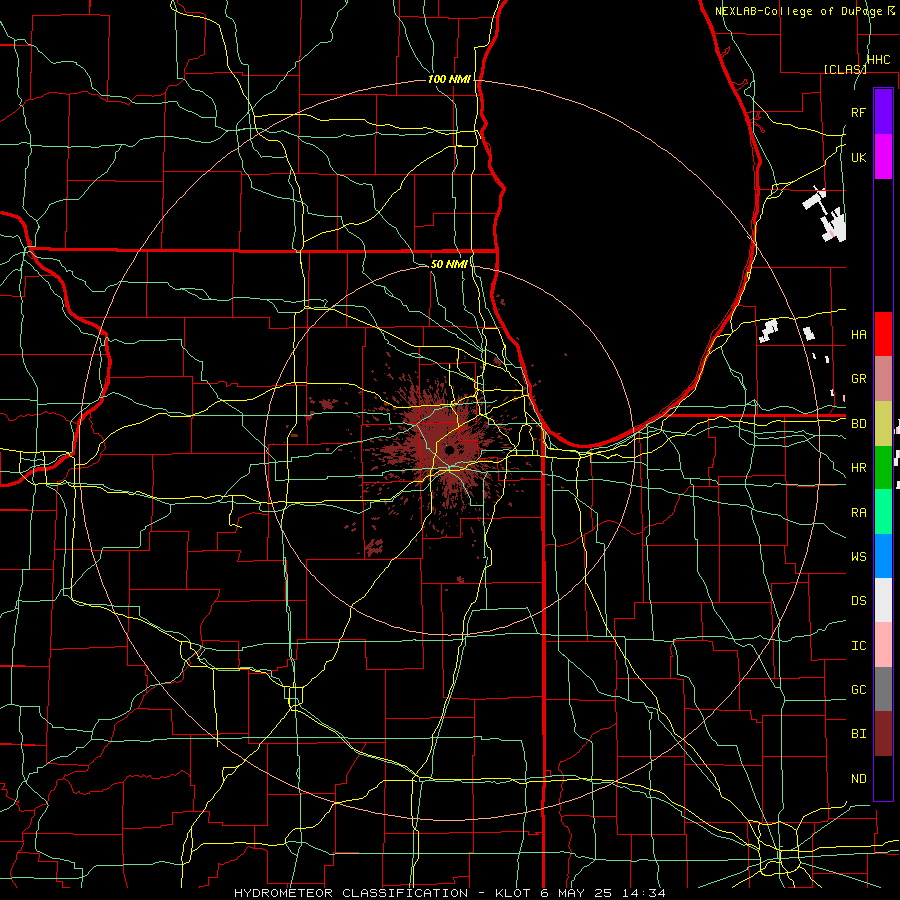The width and height of the screenshot is (900, 900).
Task: Click the HR legend label
Action: click(x=858, y=468)
